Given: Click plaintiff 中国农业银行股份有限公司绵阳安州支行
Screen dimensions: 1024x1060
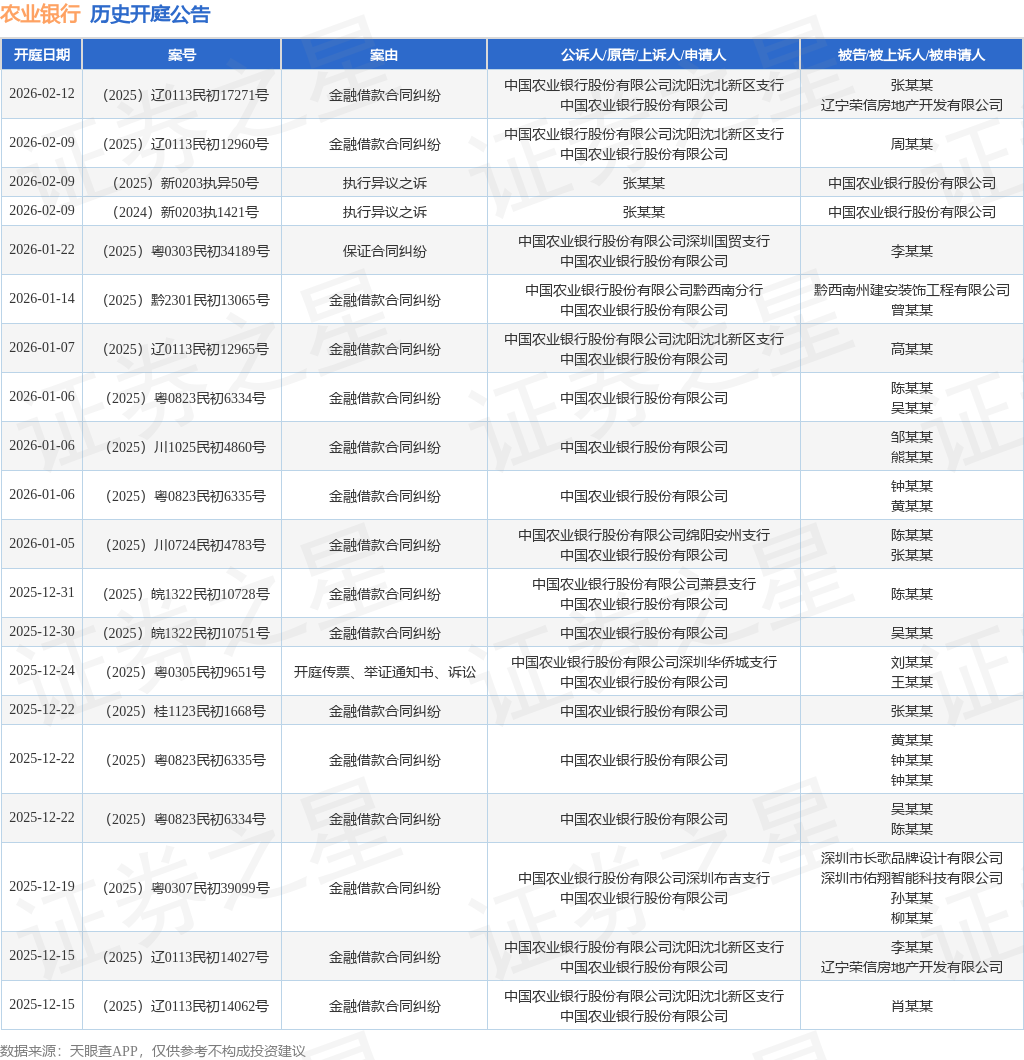Looking at the screenshot, I should [643, 535].
